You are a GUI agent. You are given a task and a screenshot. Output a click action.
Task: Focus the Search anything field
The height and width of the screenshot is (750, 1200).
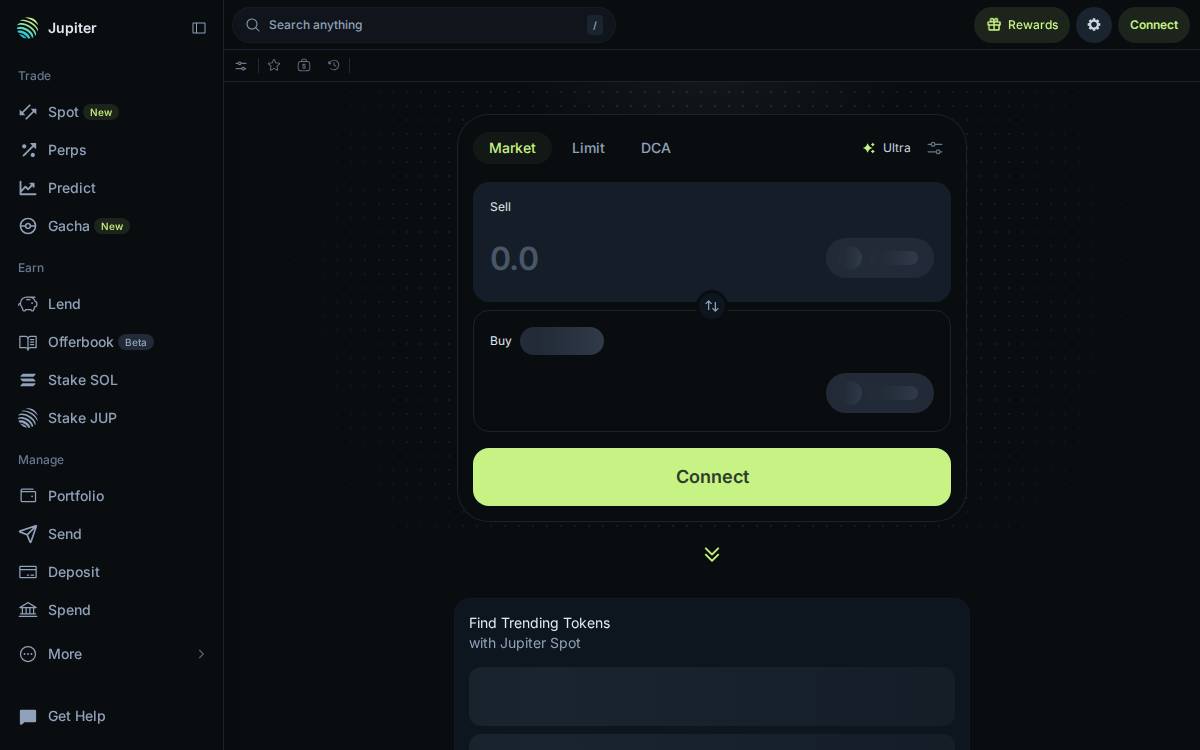pyautogui.click(x=423, y=25)
